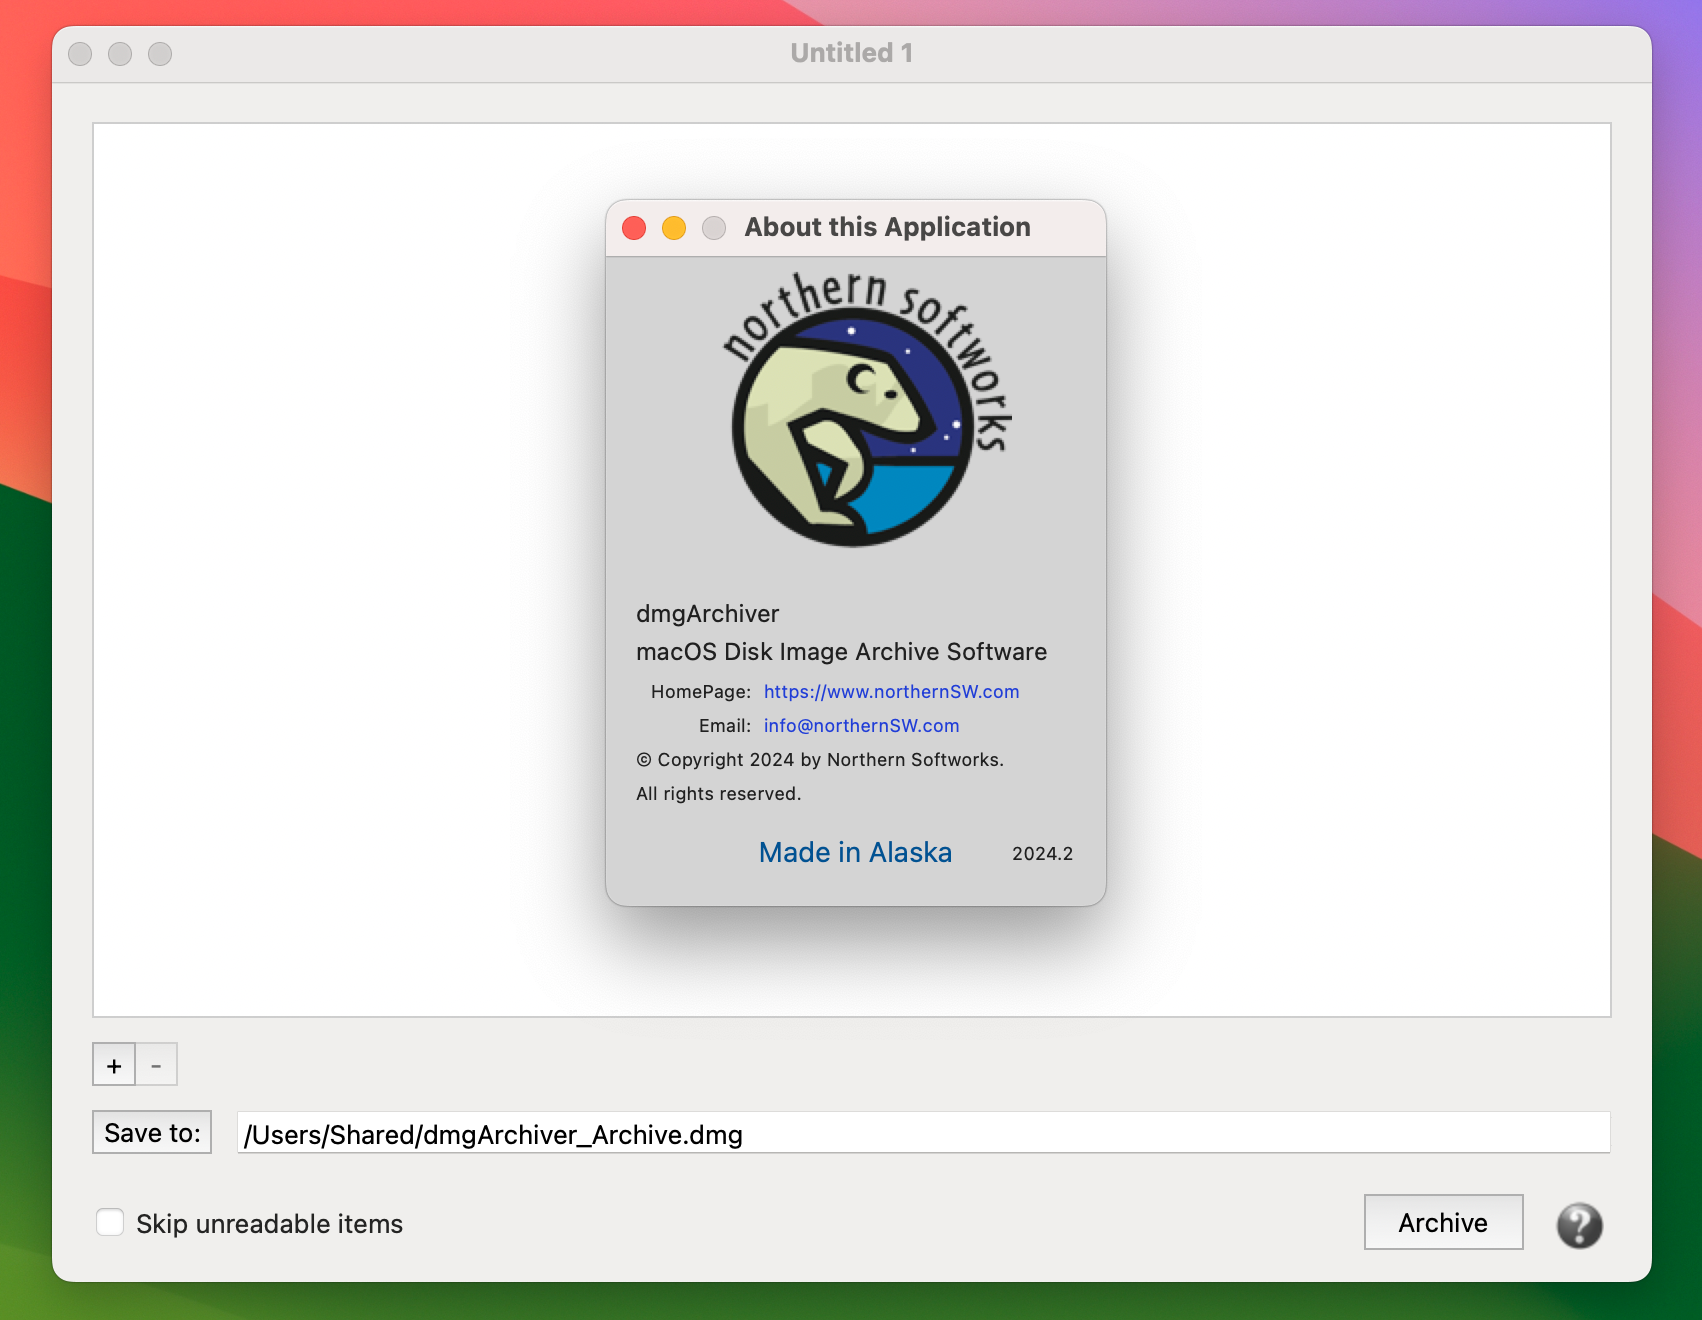Click the Save to: button
This screenshot has height=1320, width=1702.
click(x=152, y=1132)
